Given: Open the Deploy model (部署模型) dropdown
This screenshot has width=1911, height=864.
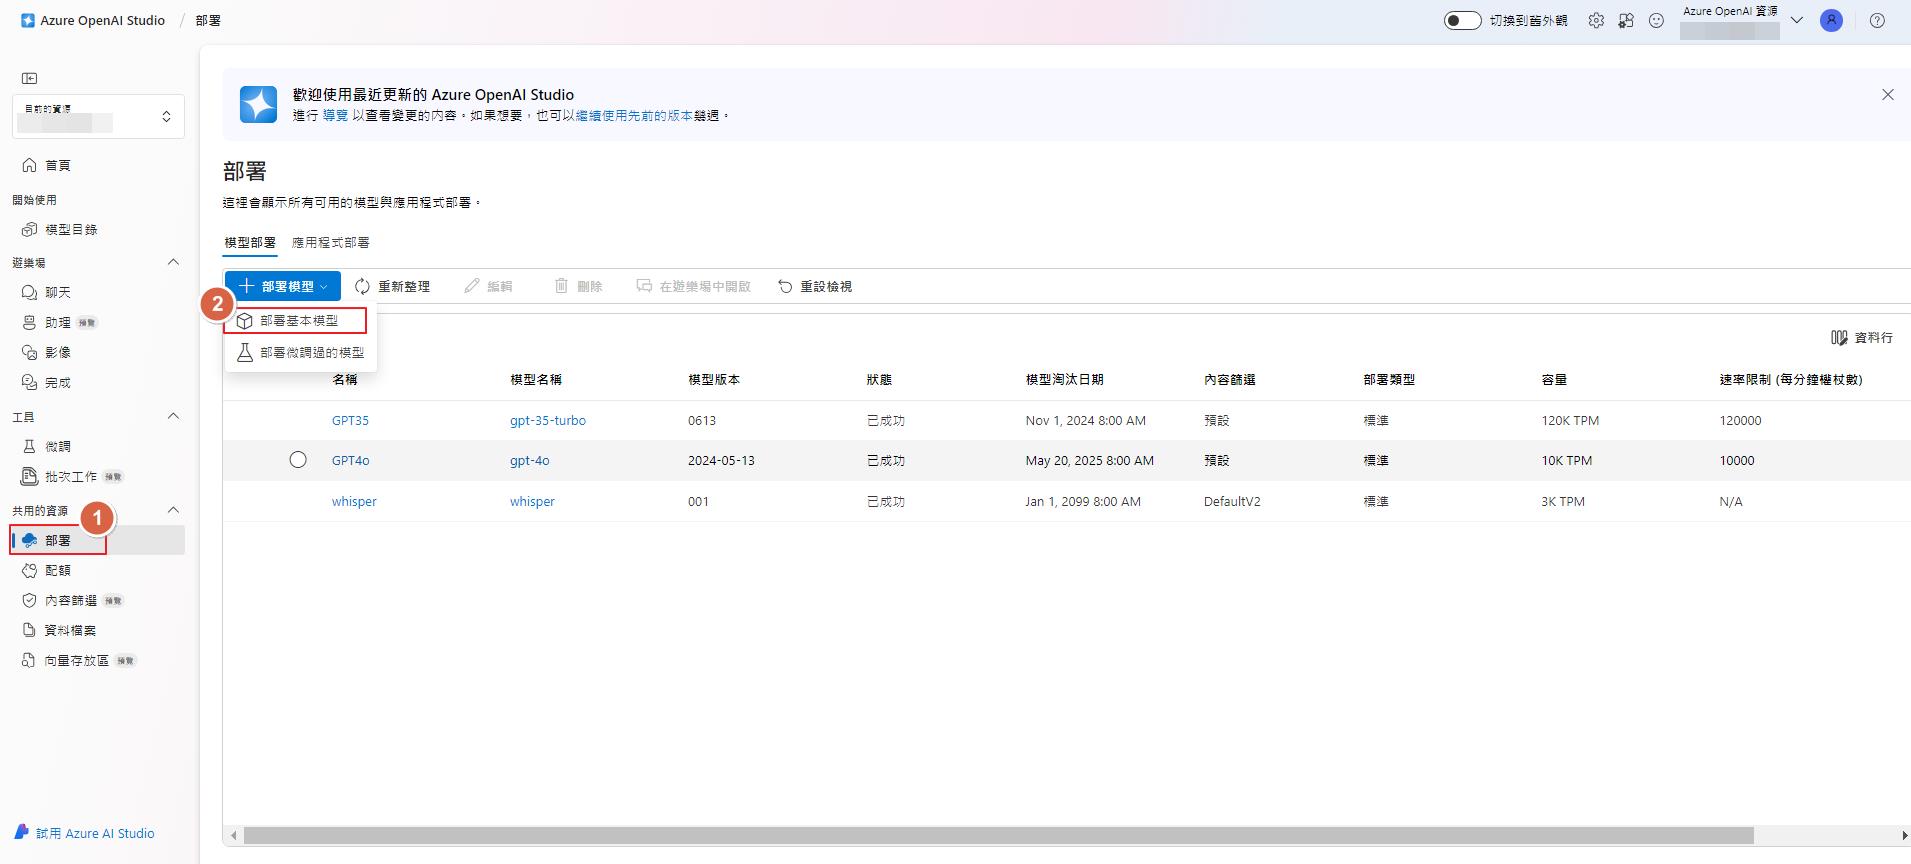Looking at the screenshot, I should [282, 286].
